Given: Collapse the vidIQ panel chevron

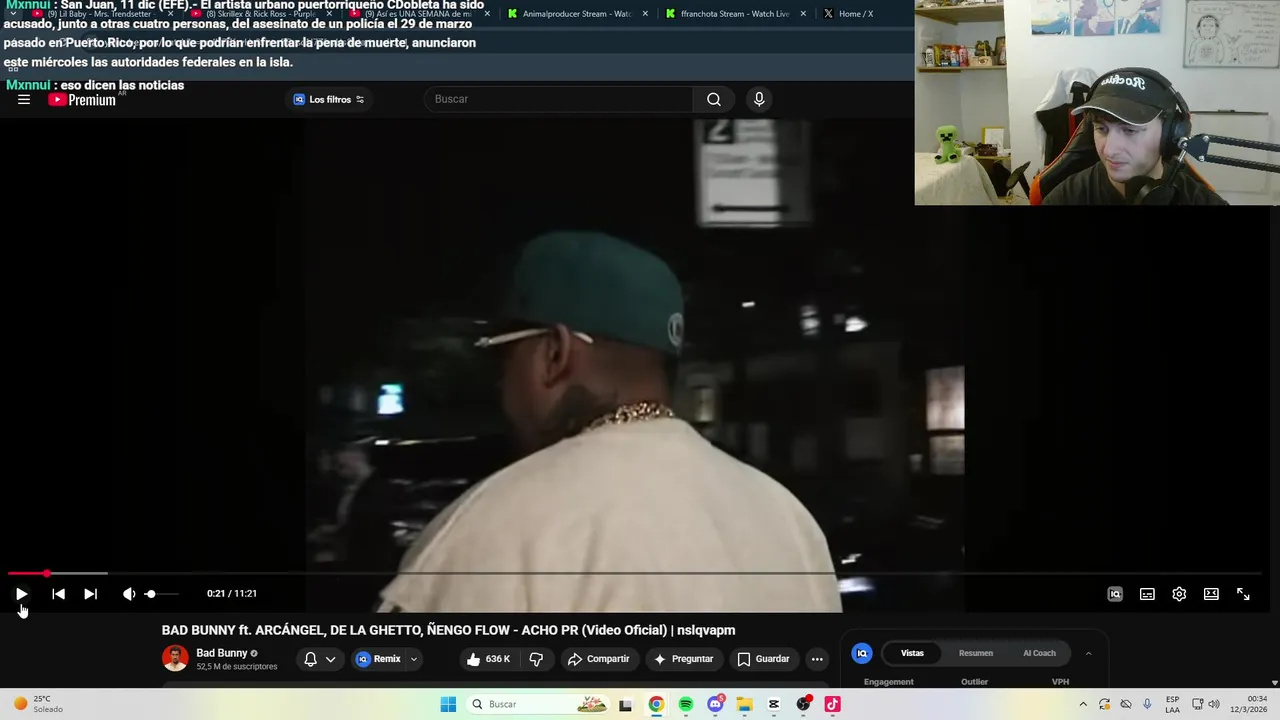Looking at the screenshot, I should click(x=1088, y=653).
